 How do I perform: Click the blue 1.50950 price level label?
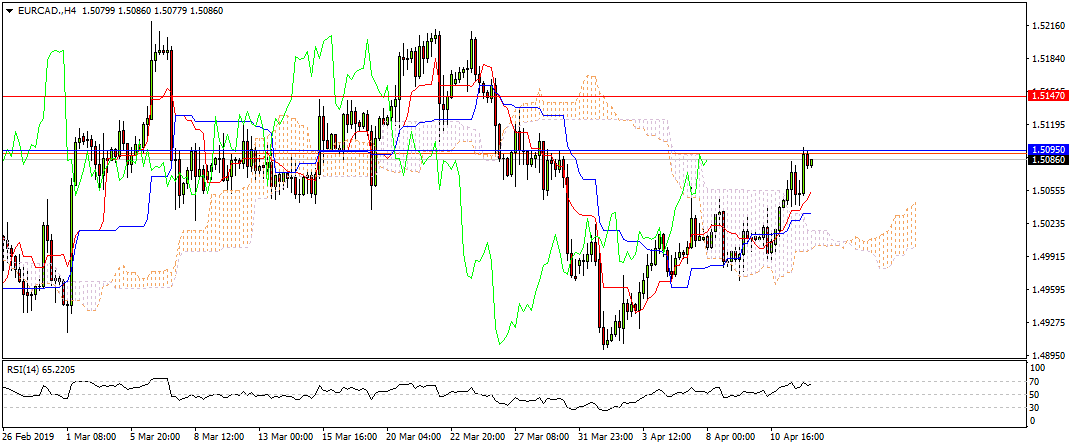(x=1048, y=149)
